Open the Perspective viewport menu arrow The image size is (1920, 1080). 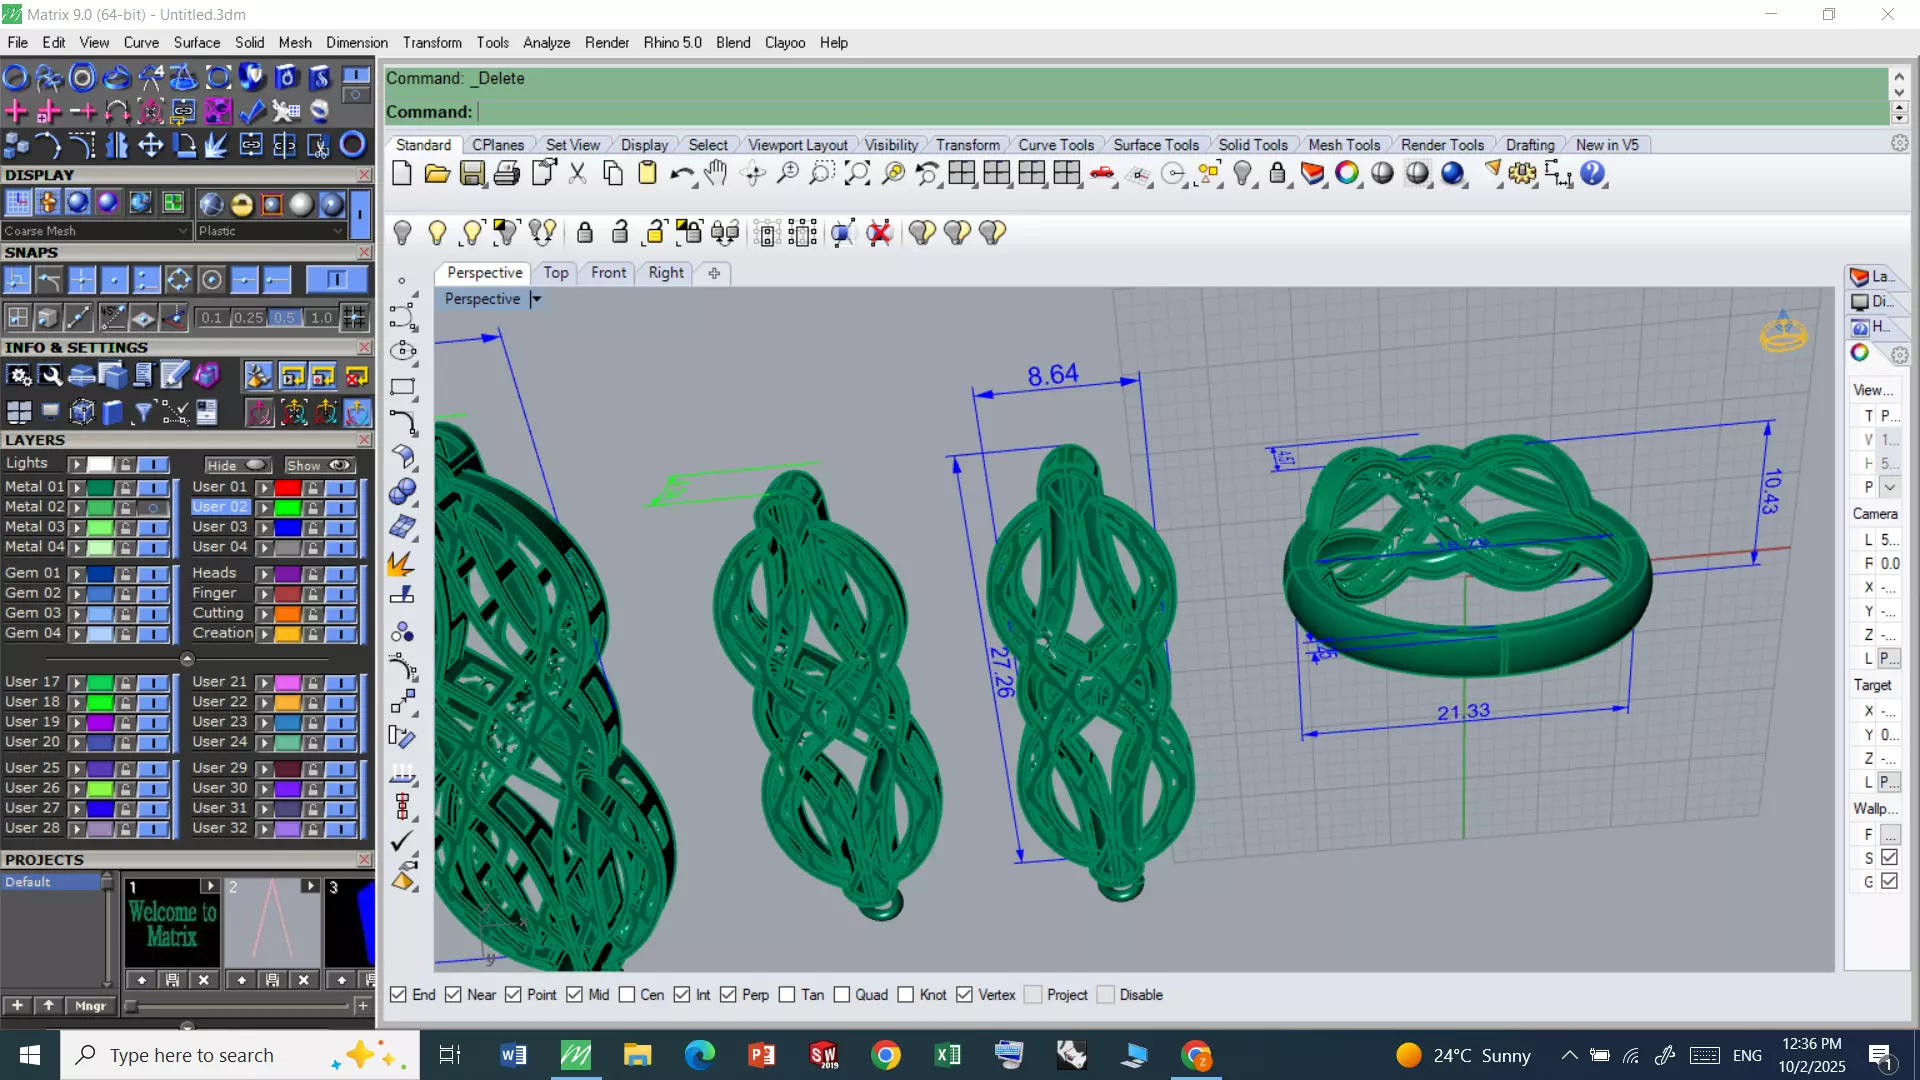(x=536, y=299)
